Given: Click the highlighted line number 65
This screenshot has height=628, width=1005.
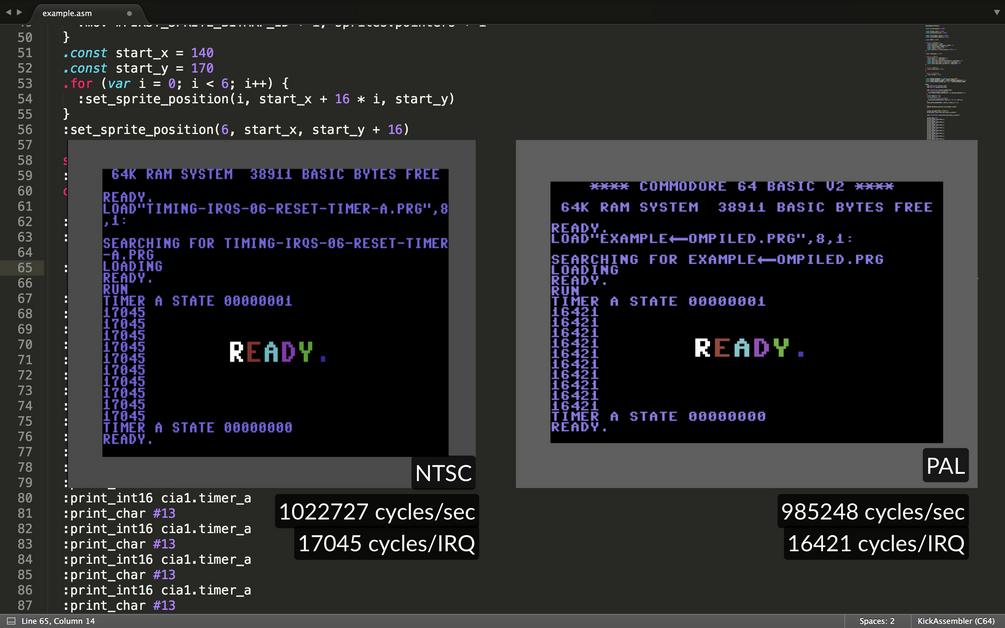Looking at the screenshot, I should 24,268.
